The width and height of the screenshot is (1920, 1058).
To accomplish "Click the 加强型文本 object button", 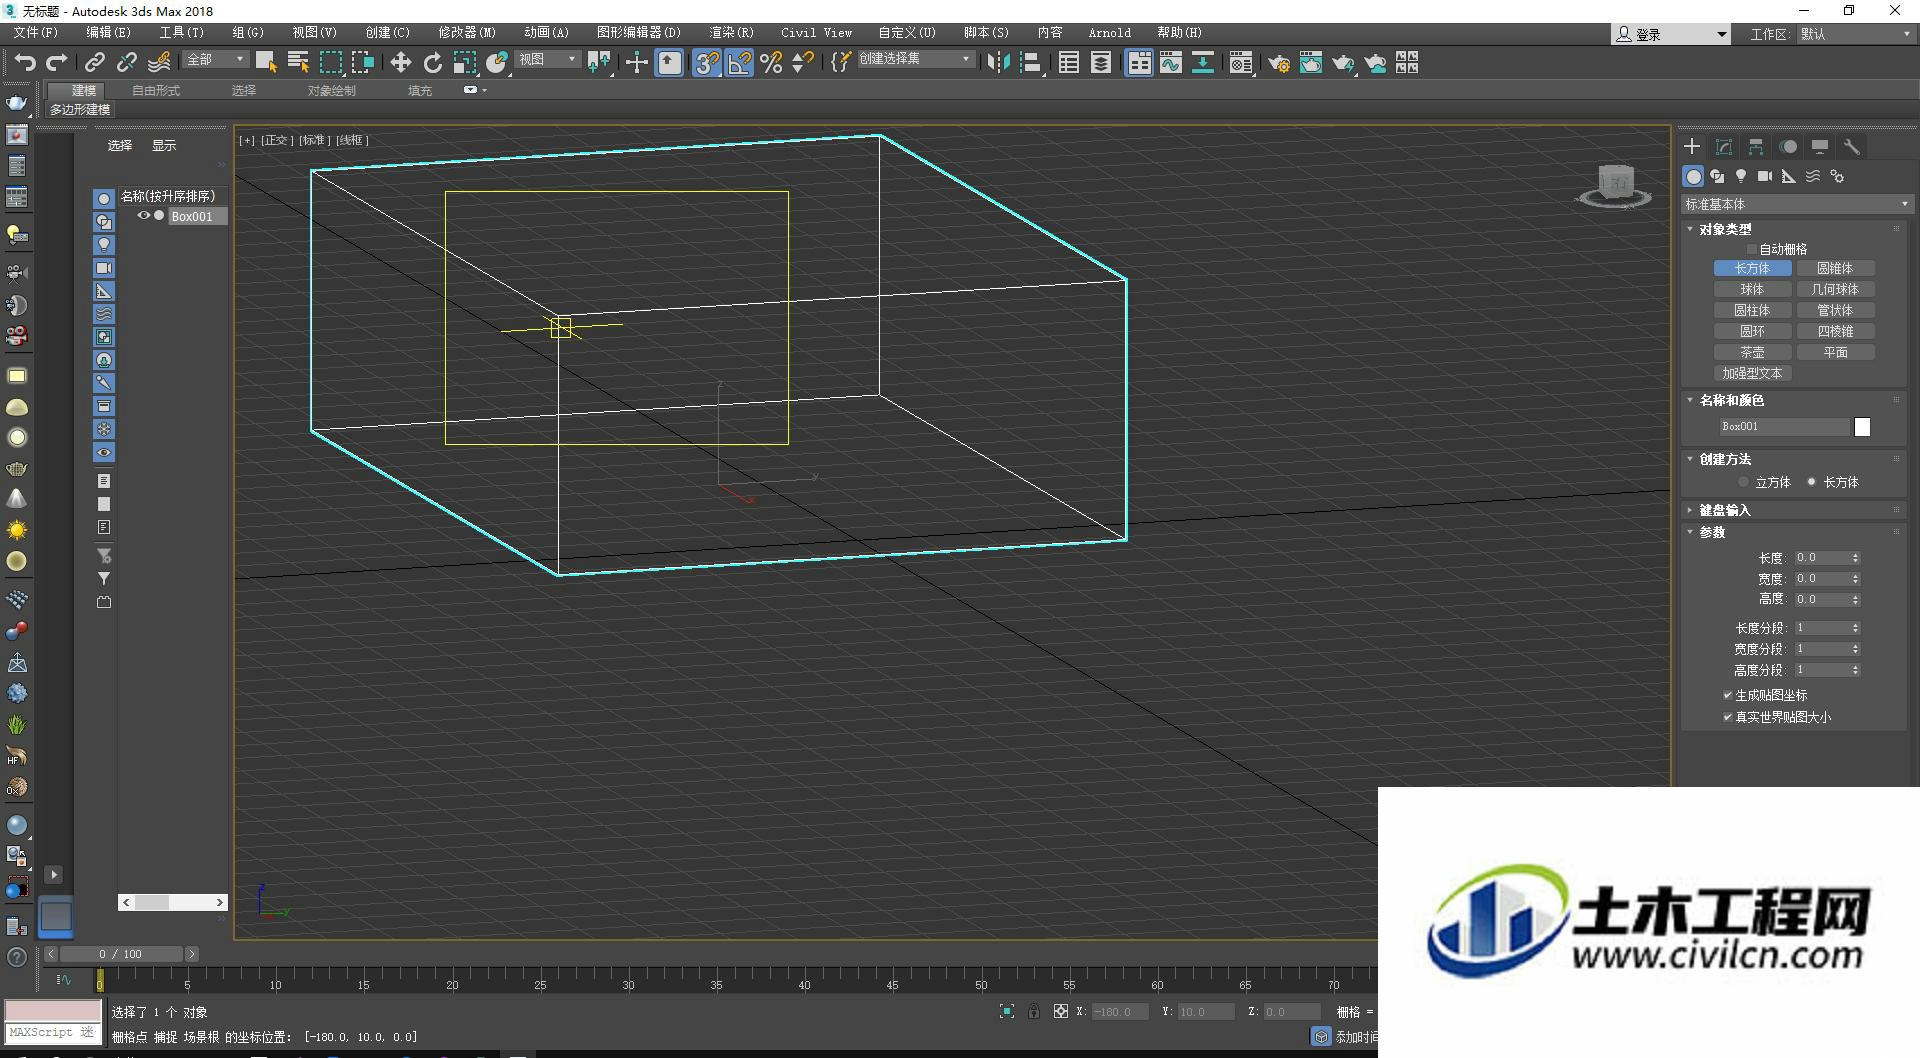I will click(1752, 373).
